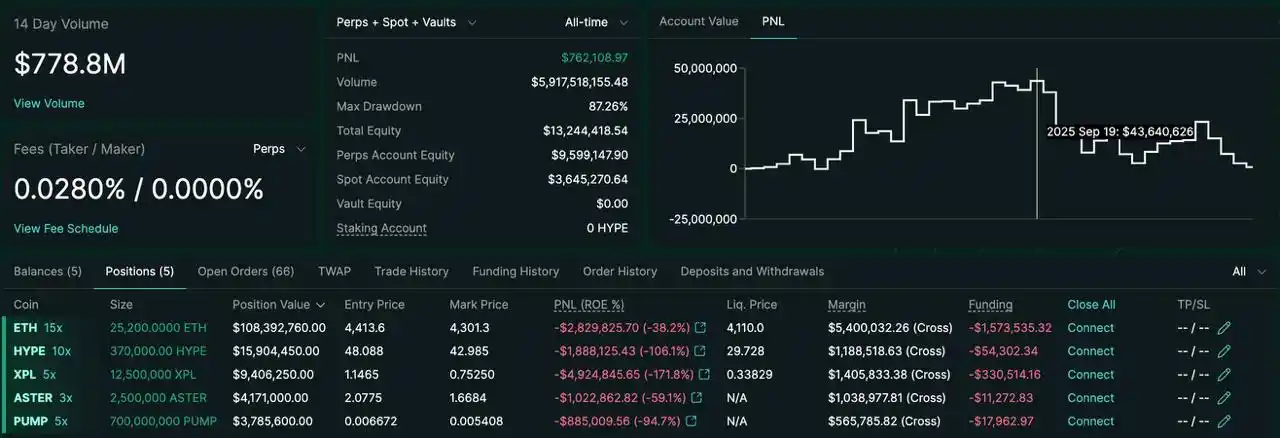Click the View Volume link

pos(49,104)
